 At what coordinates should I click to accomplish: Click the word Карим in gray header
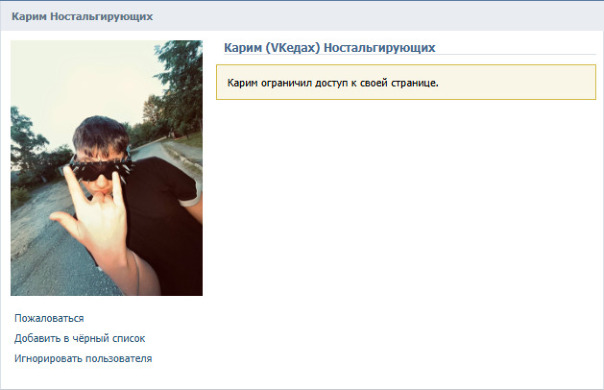[x=29, y=17]
